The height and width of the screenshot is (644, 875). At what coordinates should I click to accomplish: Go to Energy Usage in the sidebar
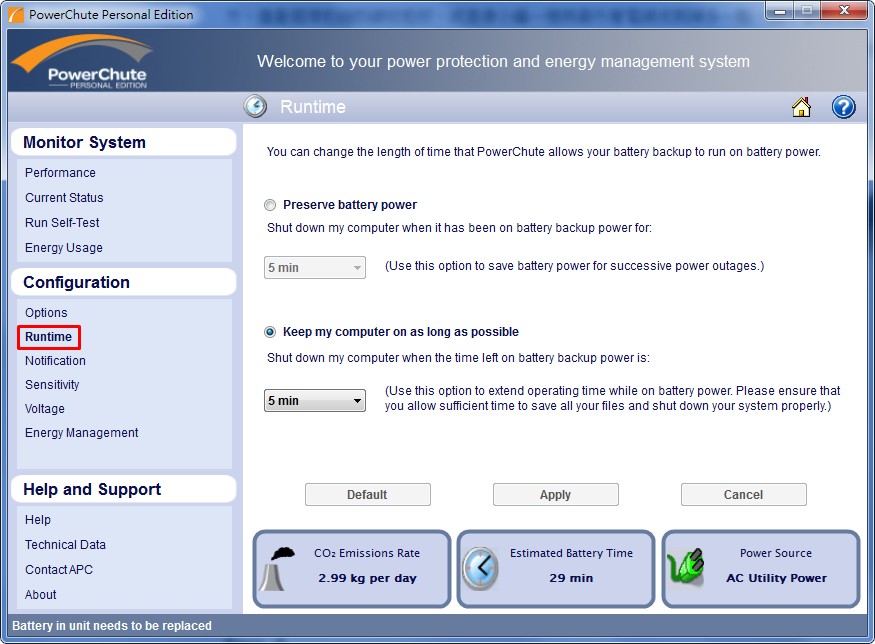(64, 248)
